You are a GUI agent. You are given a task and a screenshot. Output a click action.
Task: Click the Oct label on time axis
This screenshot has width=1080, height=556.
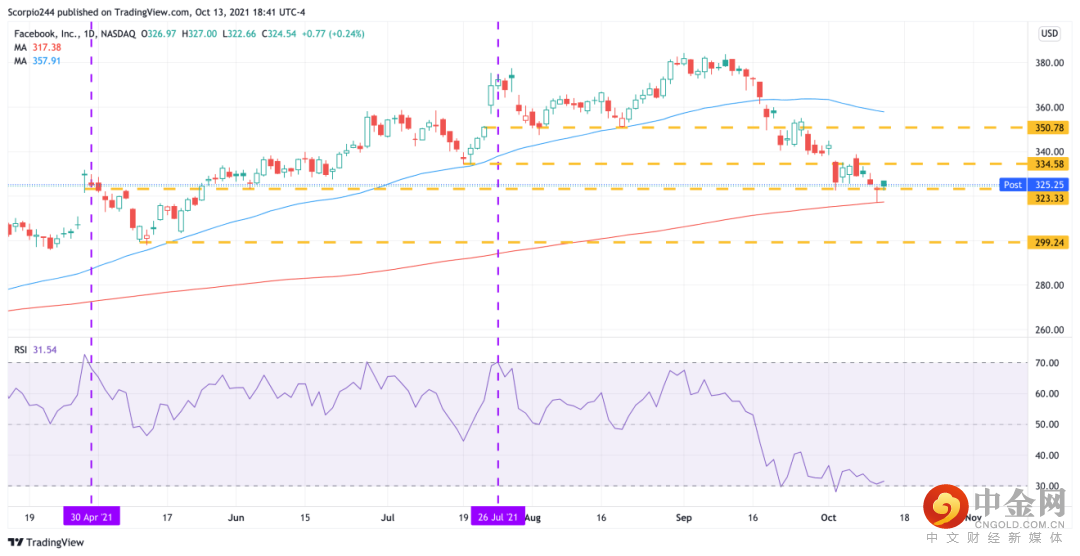tap(829, 517)
